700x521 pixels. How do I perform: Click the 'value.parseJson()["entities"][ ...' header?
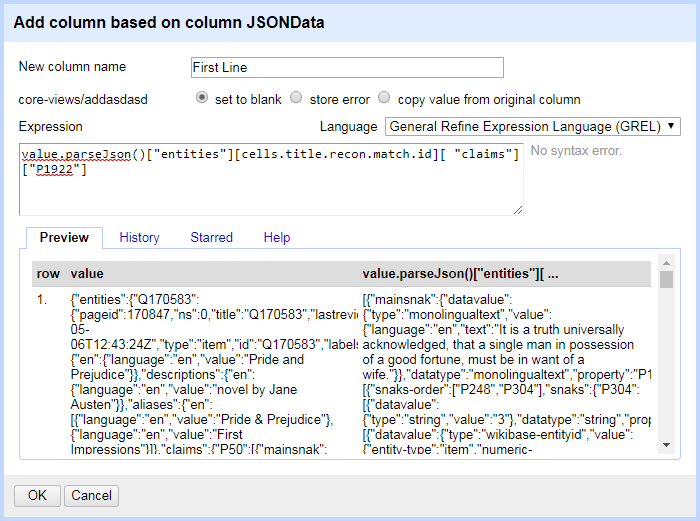click(460, 274)
